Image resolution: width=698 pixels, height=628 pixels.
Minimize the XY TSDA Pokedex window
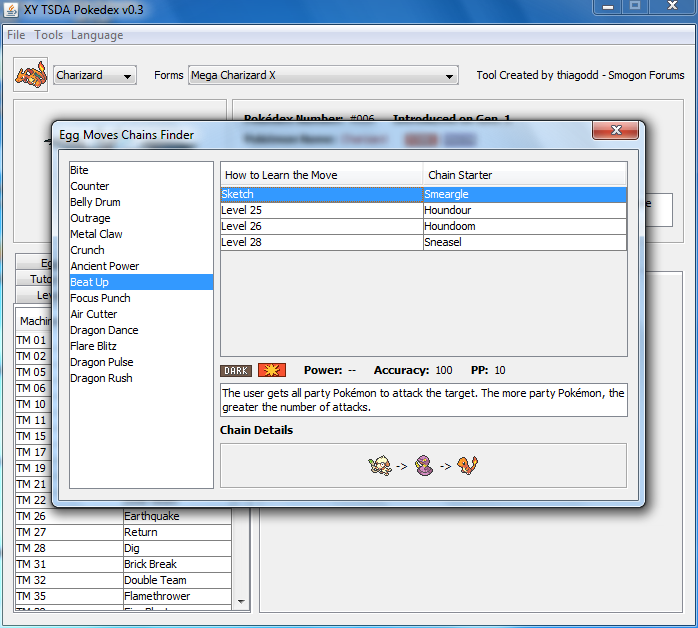tap(608, 7)
